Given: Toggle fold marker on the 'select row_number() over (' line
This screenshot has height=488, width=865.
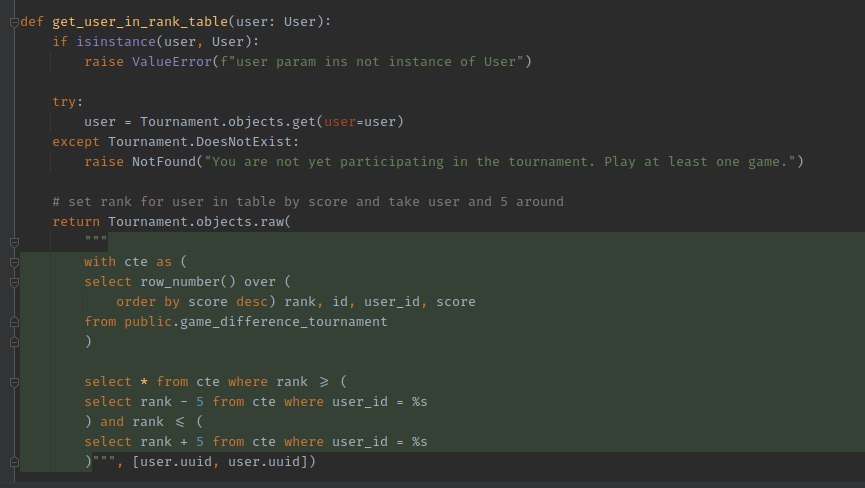Looking at the screenshot, I should (x=14, y=282).
